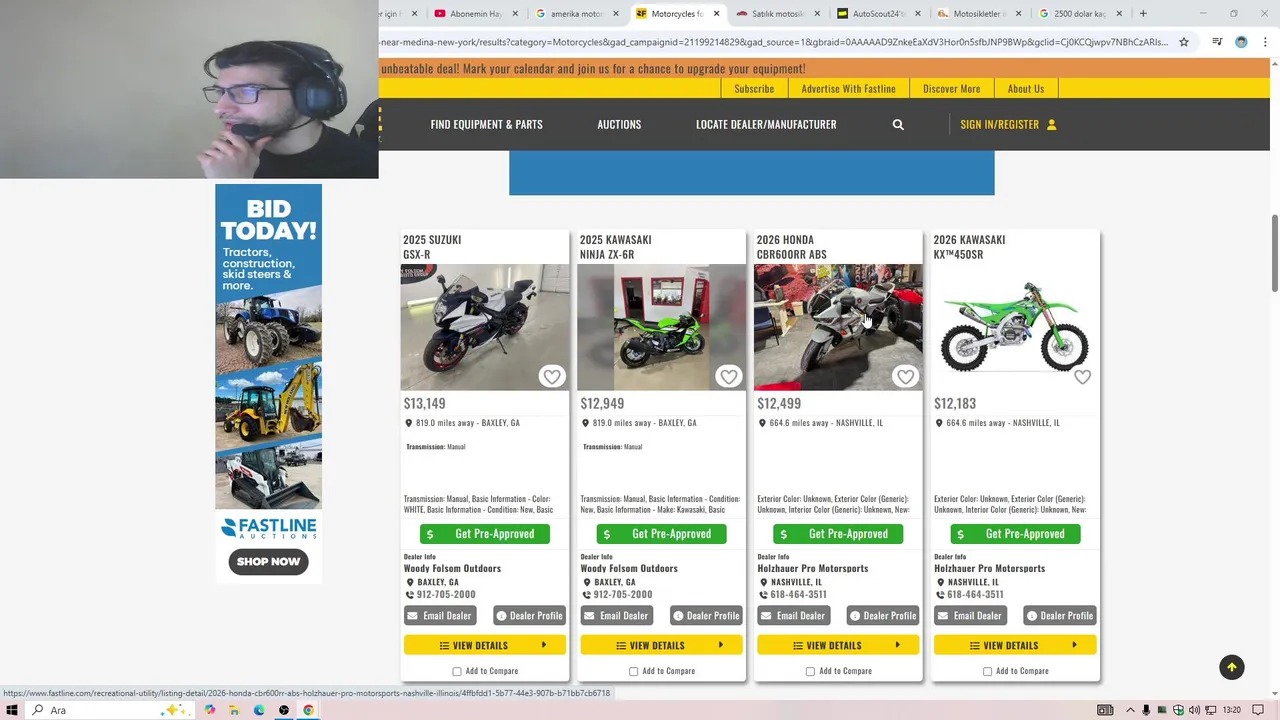Open Holzhauer Pro Motorsports on KX450SR card

click(989, 568)
